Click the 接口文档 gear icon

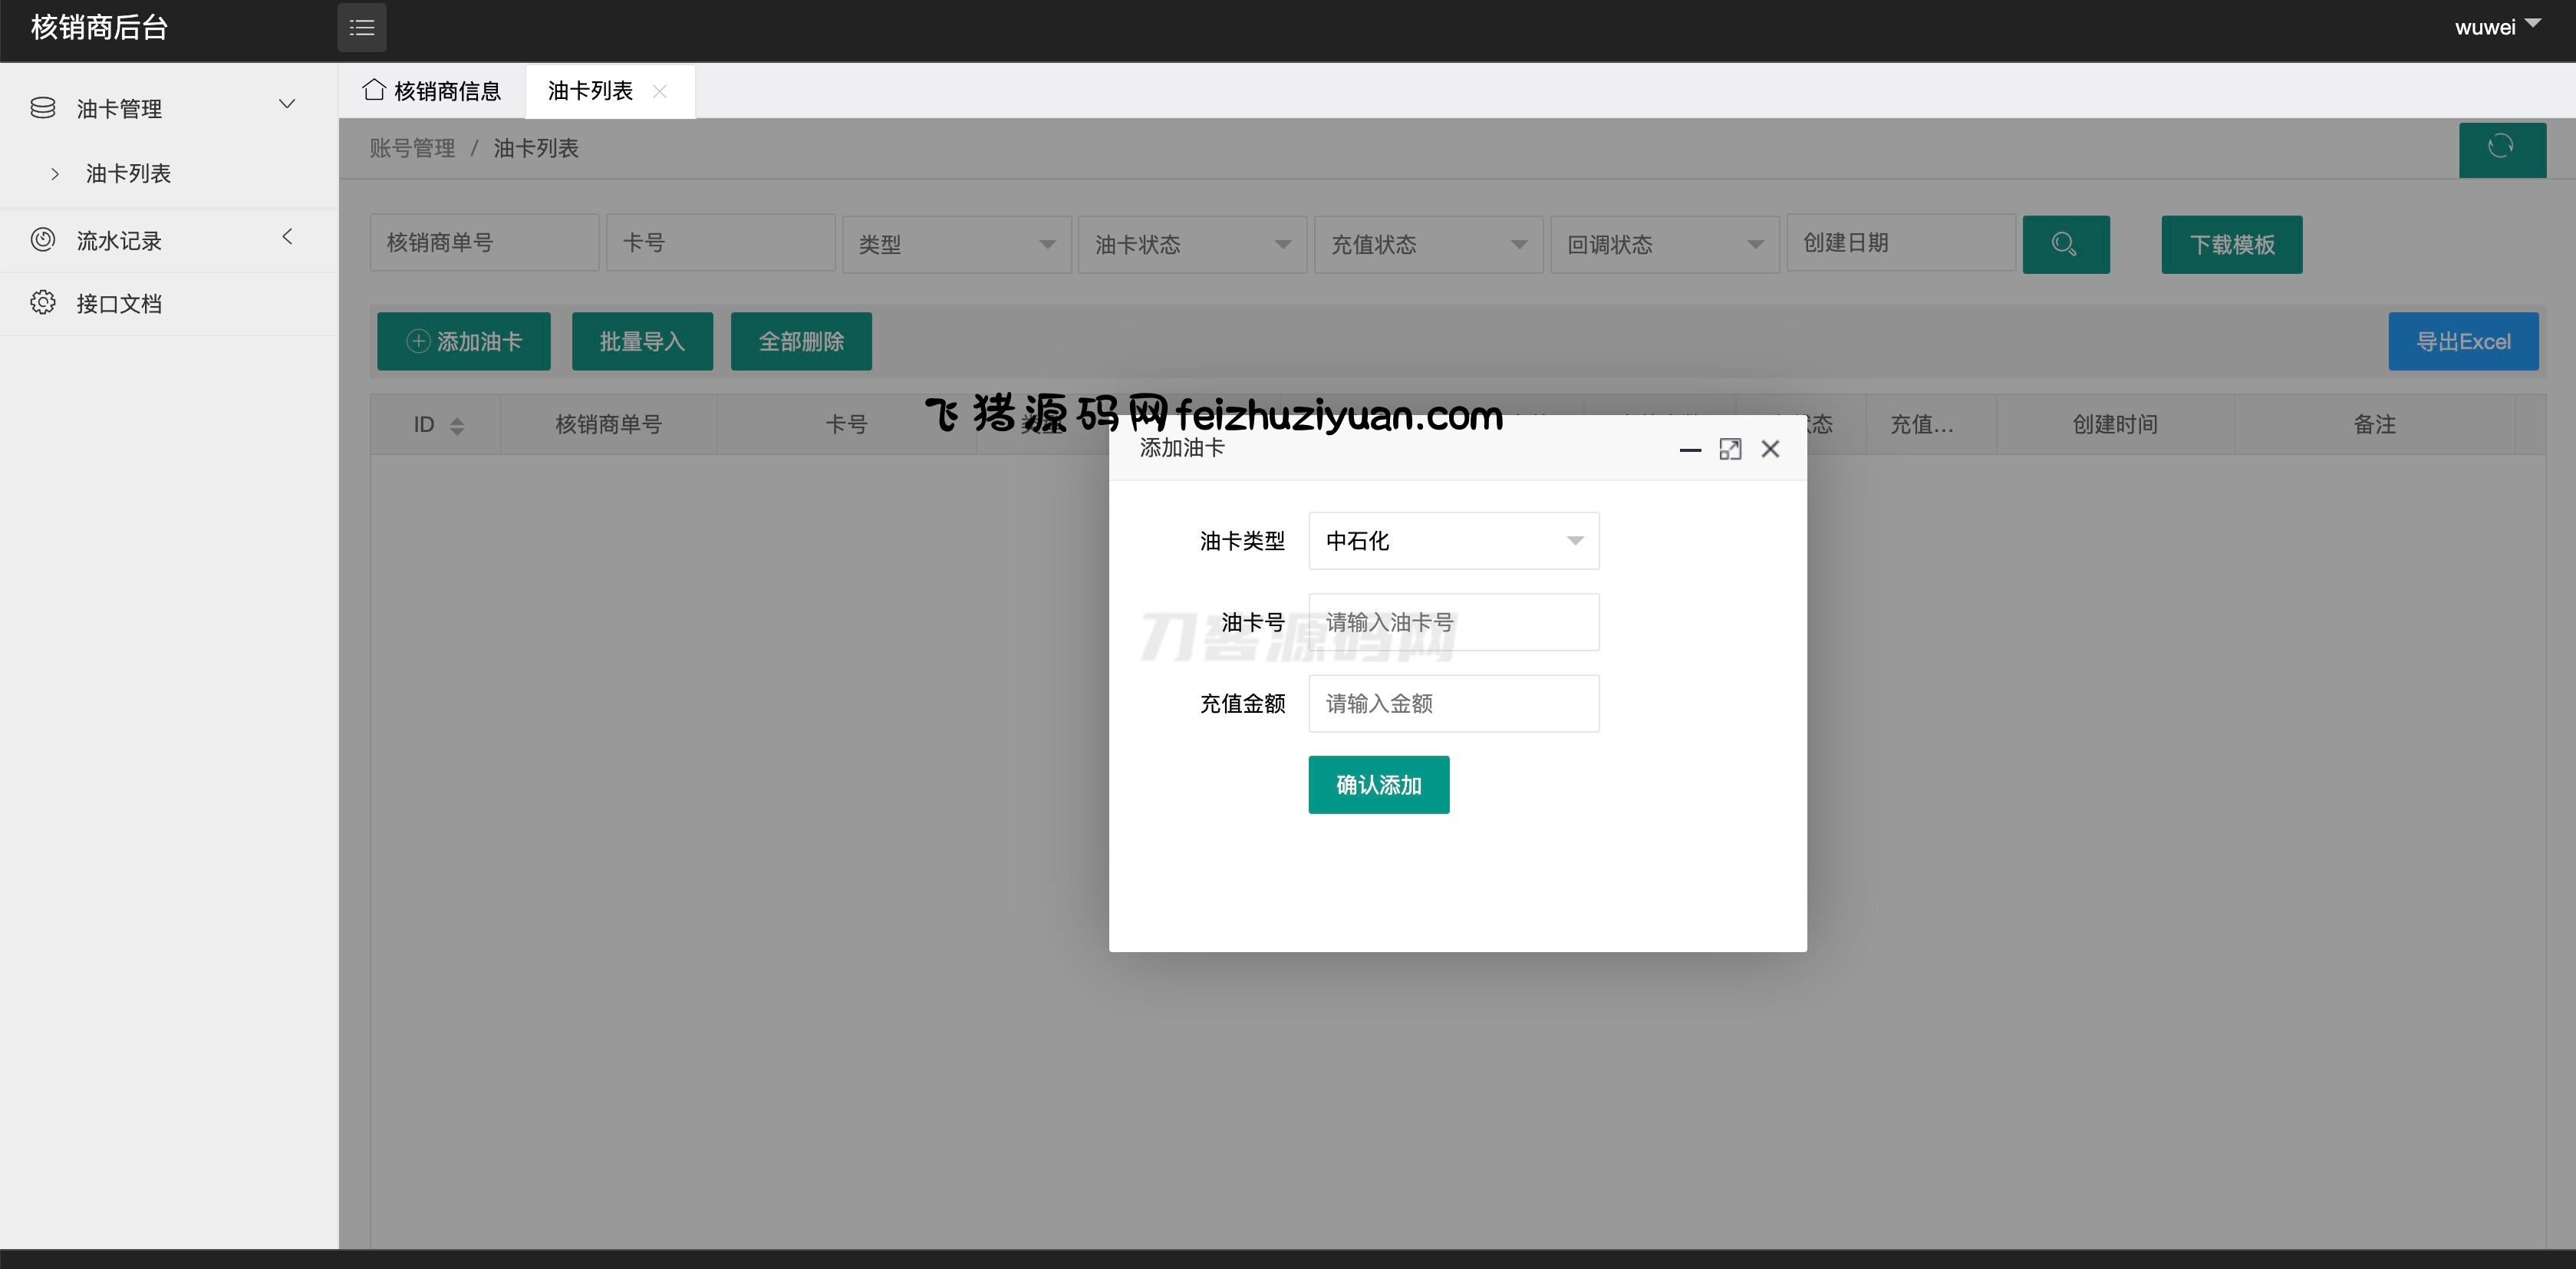[x=43, y=303]
